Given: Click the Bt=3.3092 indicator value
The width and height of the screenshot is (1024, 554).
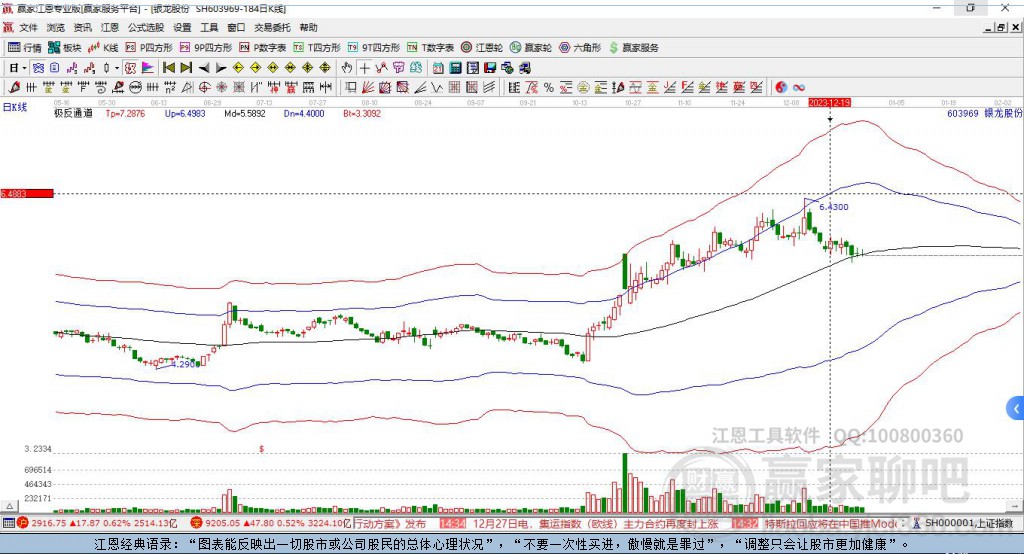Looking at the screenshot, I should (362, 113).
